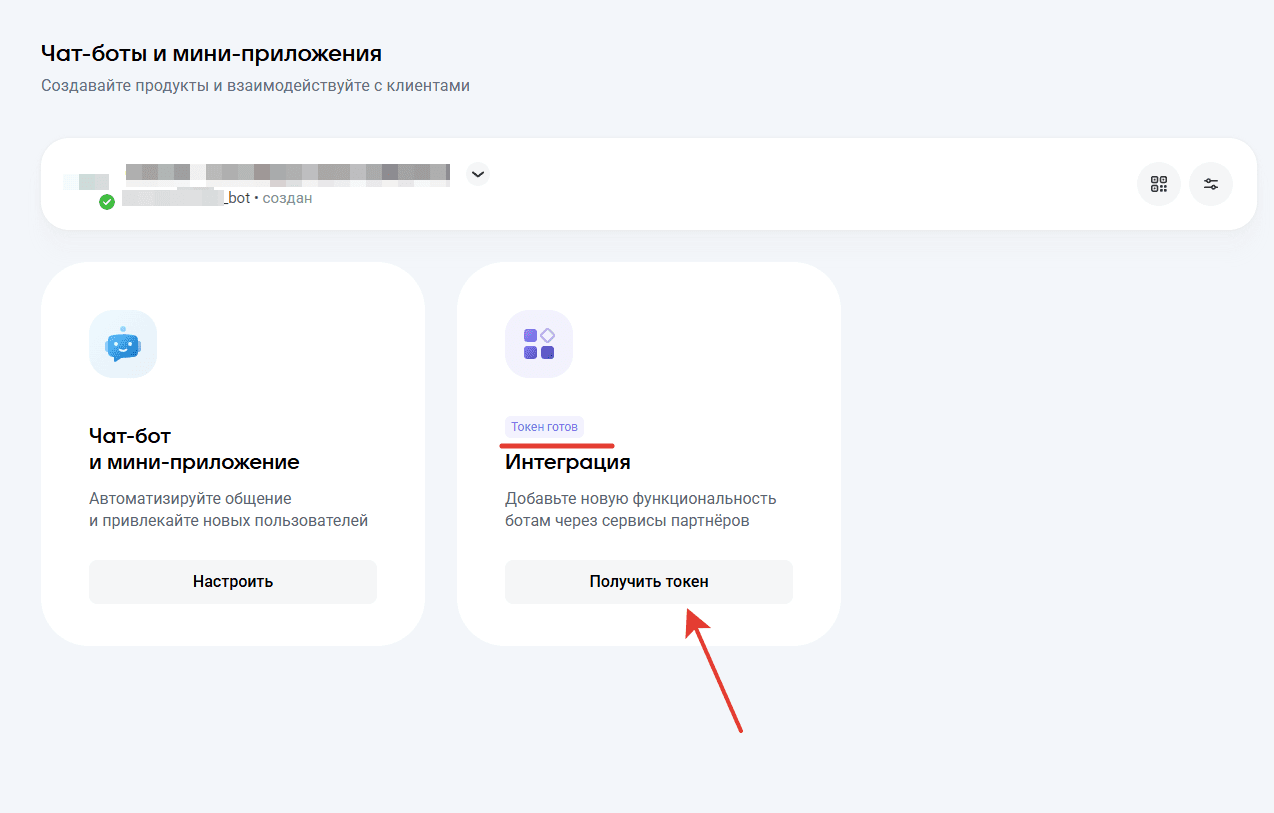This screenshot has height=813, width=1274.
Task: Click the subtitle "Создавайте продукты и взаимодействуйте с клиентами"
Action: pyautogui.click(x=255, y=86)
